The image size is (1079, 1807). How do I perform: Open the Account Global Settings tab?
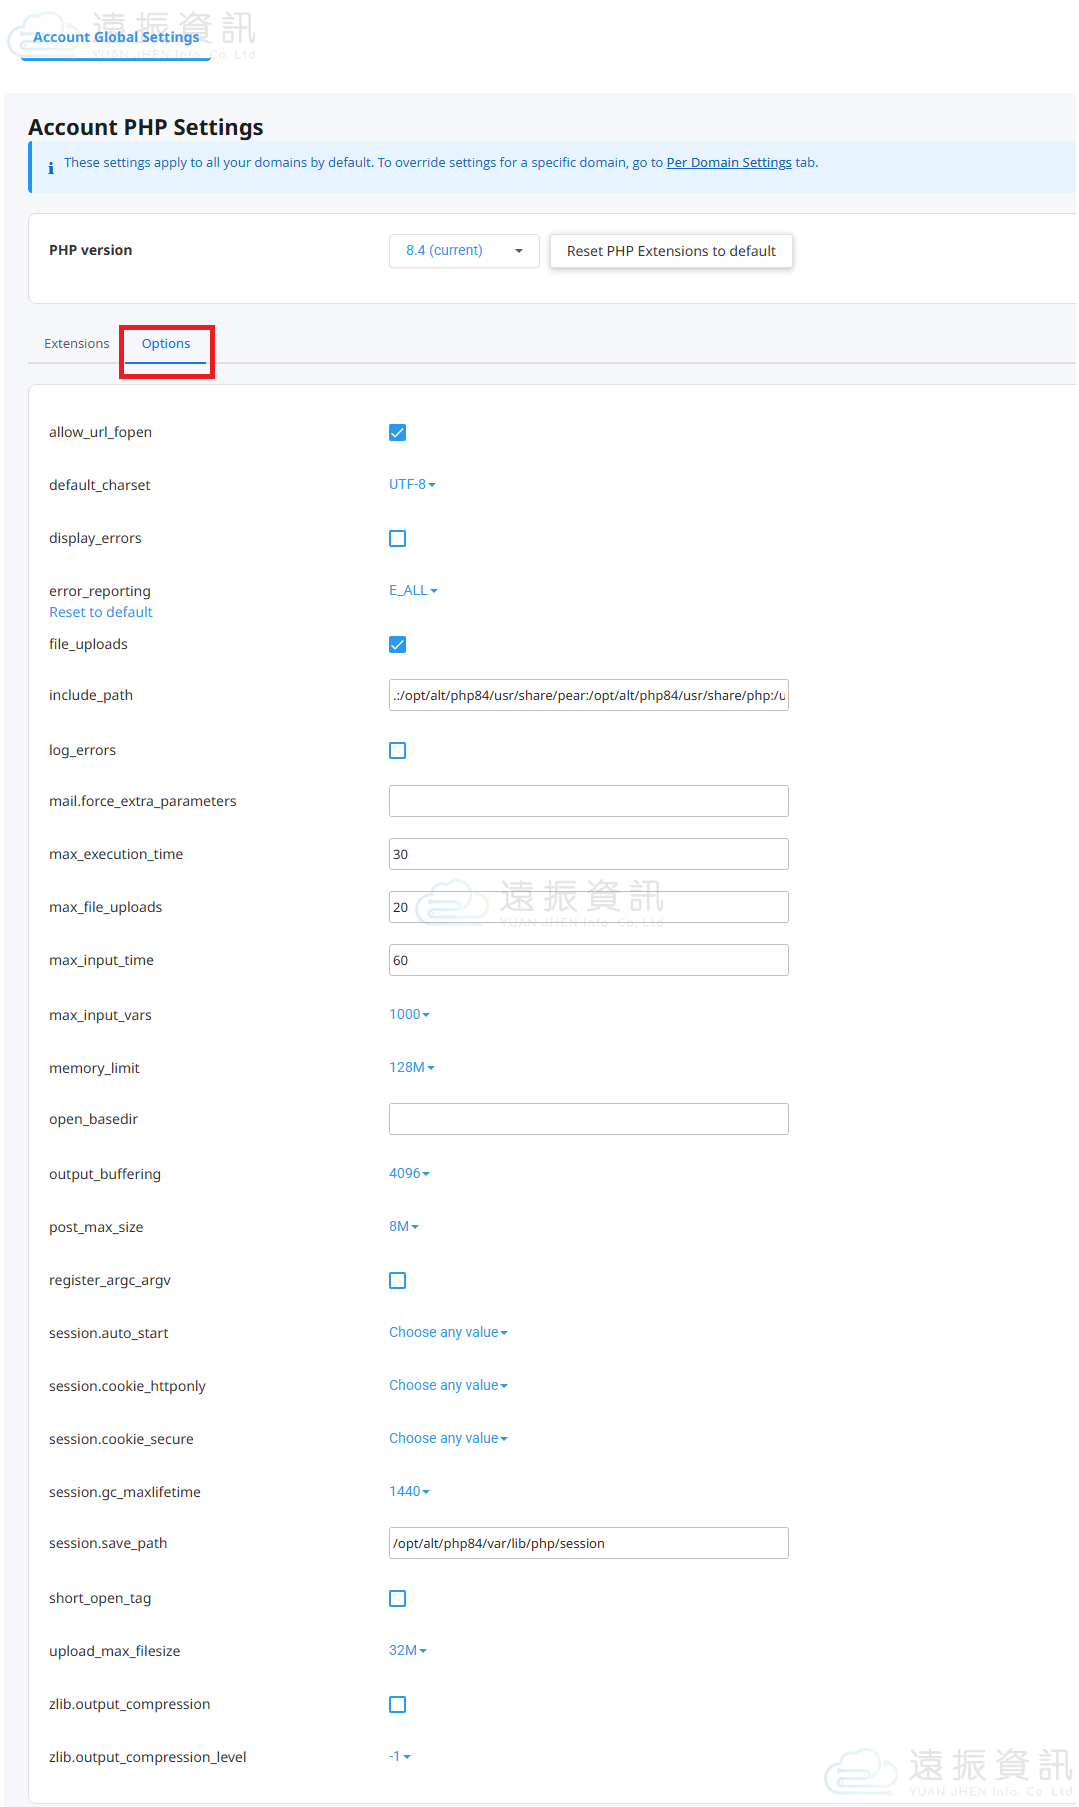point(116,37)
